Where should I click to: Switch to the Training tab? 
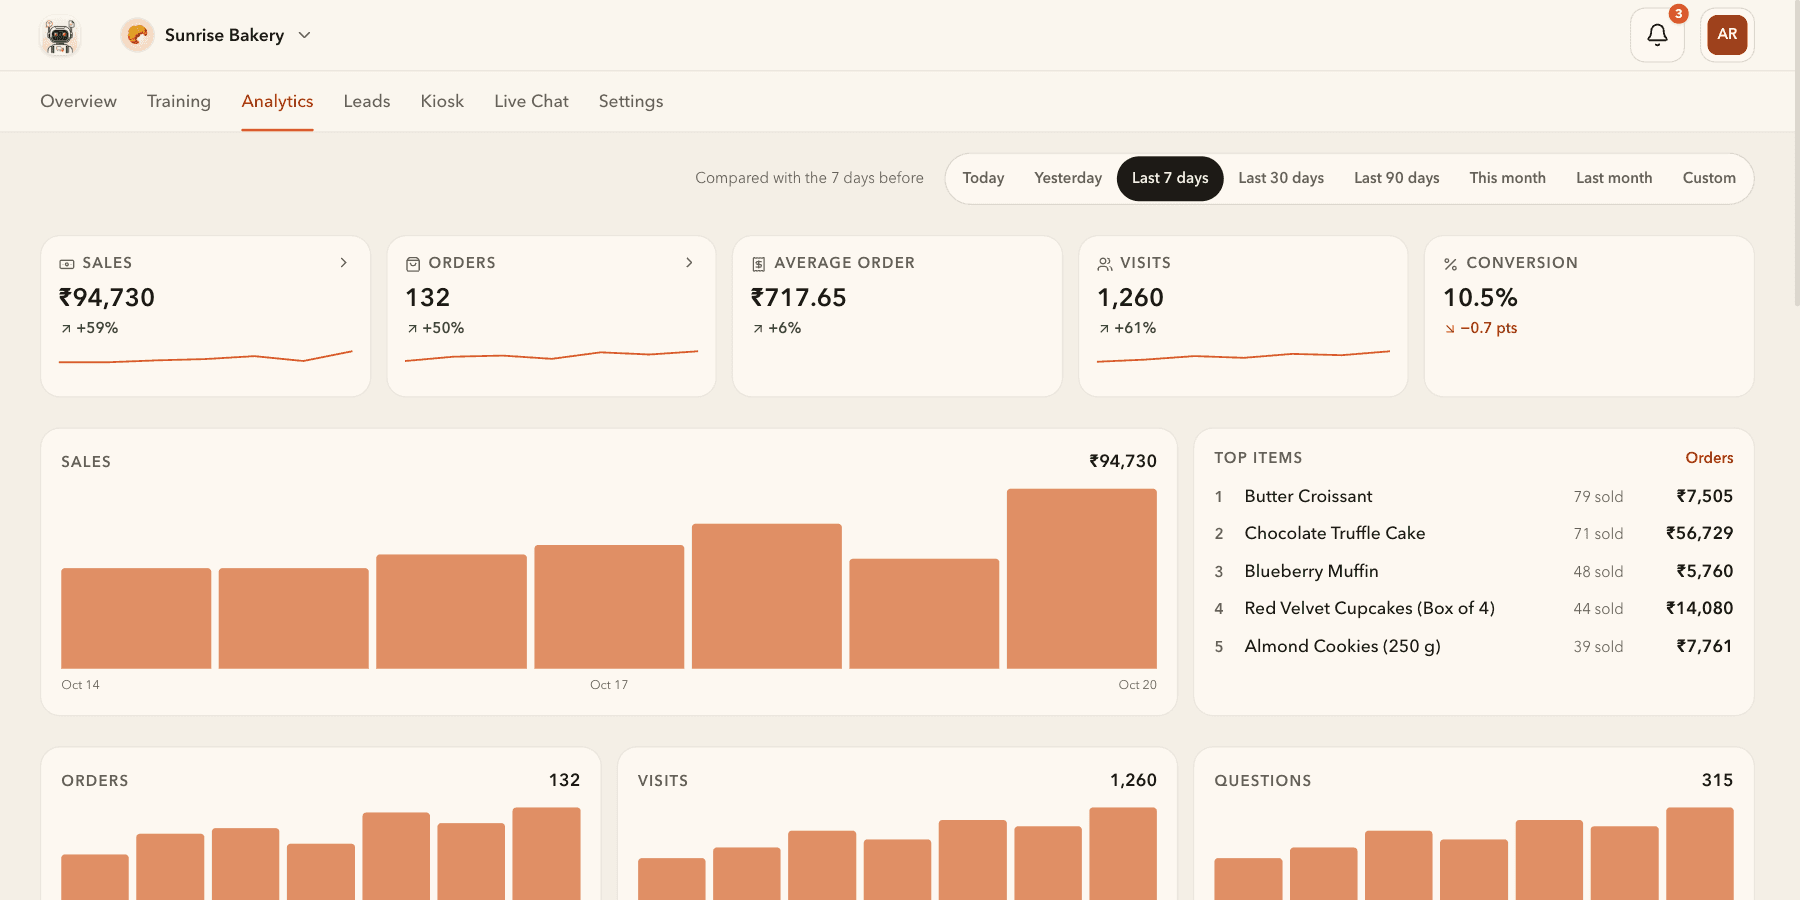pyautogui.click(x=179, y=101)
